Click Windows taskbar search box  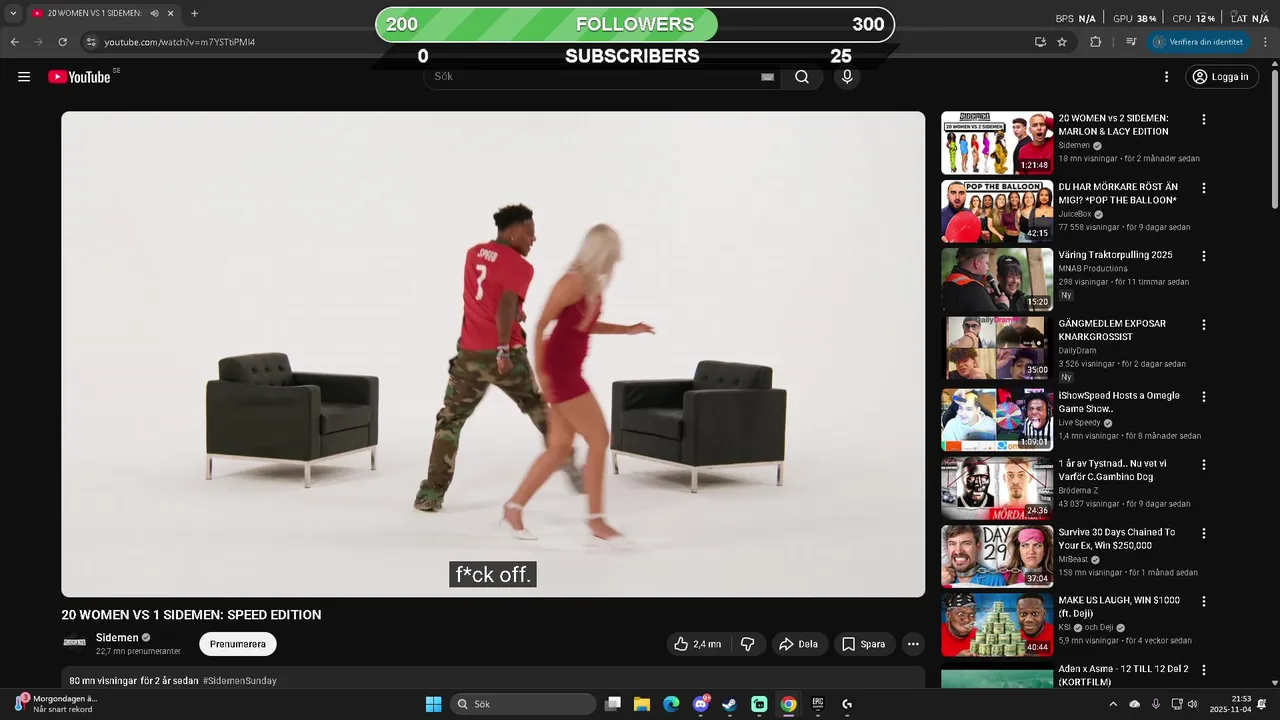[523, 704]
